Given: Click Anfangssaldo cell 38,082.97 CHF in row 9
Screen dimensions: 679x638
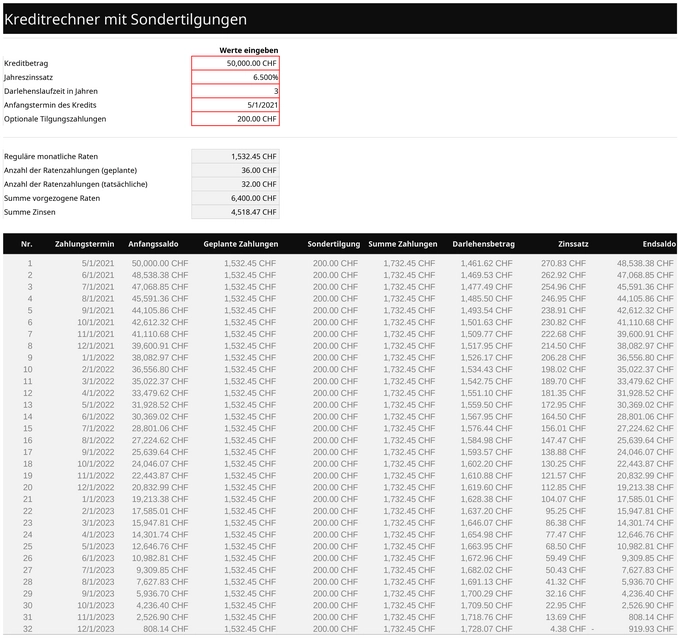Looking at the screenshot, I should (160, 357).
